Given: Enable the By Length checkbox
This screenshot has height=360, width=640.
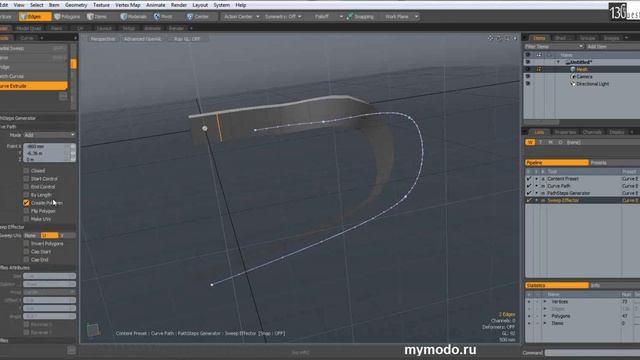Looking at the screenshot, I should point(26,195).
